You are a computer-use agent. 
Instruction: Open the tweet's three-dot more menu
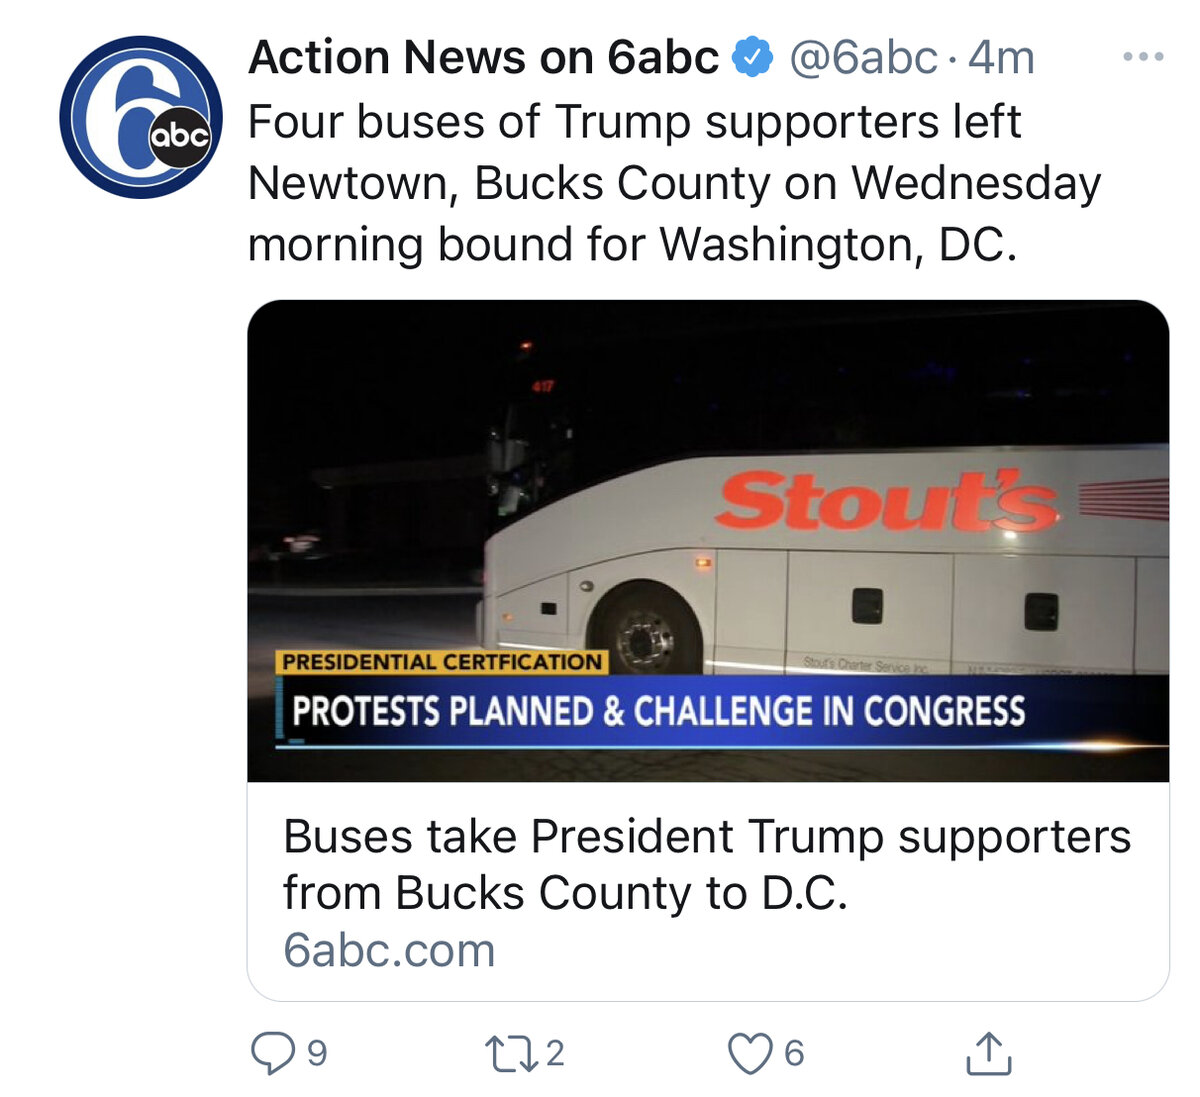pyautogui.click(x=1143, y=57)
